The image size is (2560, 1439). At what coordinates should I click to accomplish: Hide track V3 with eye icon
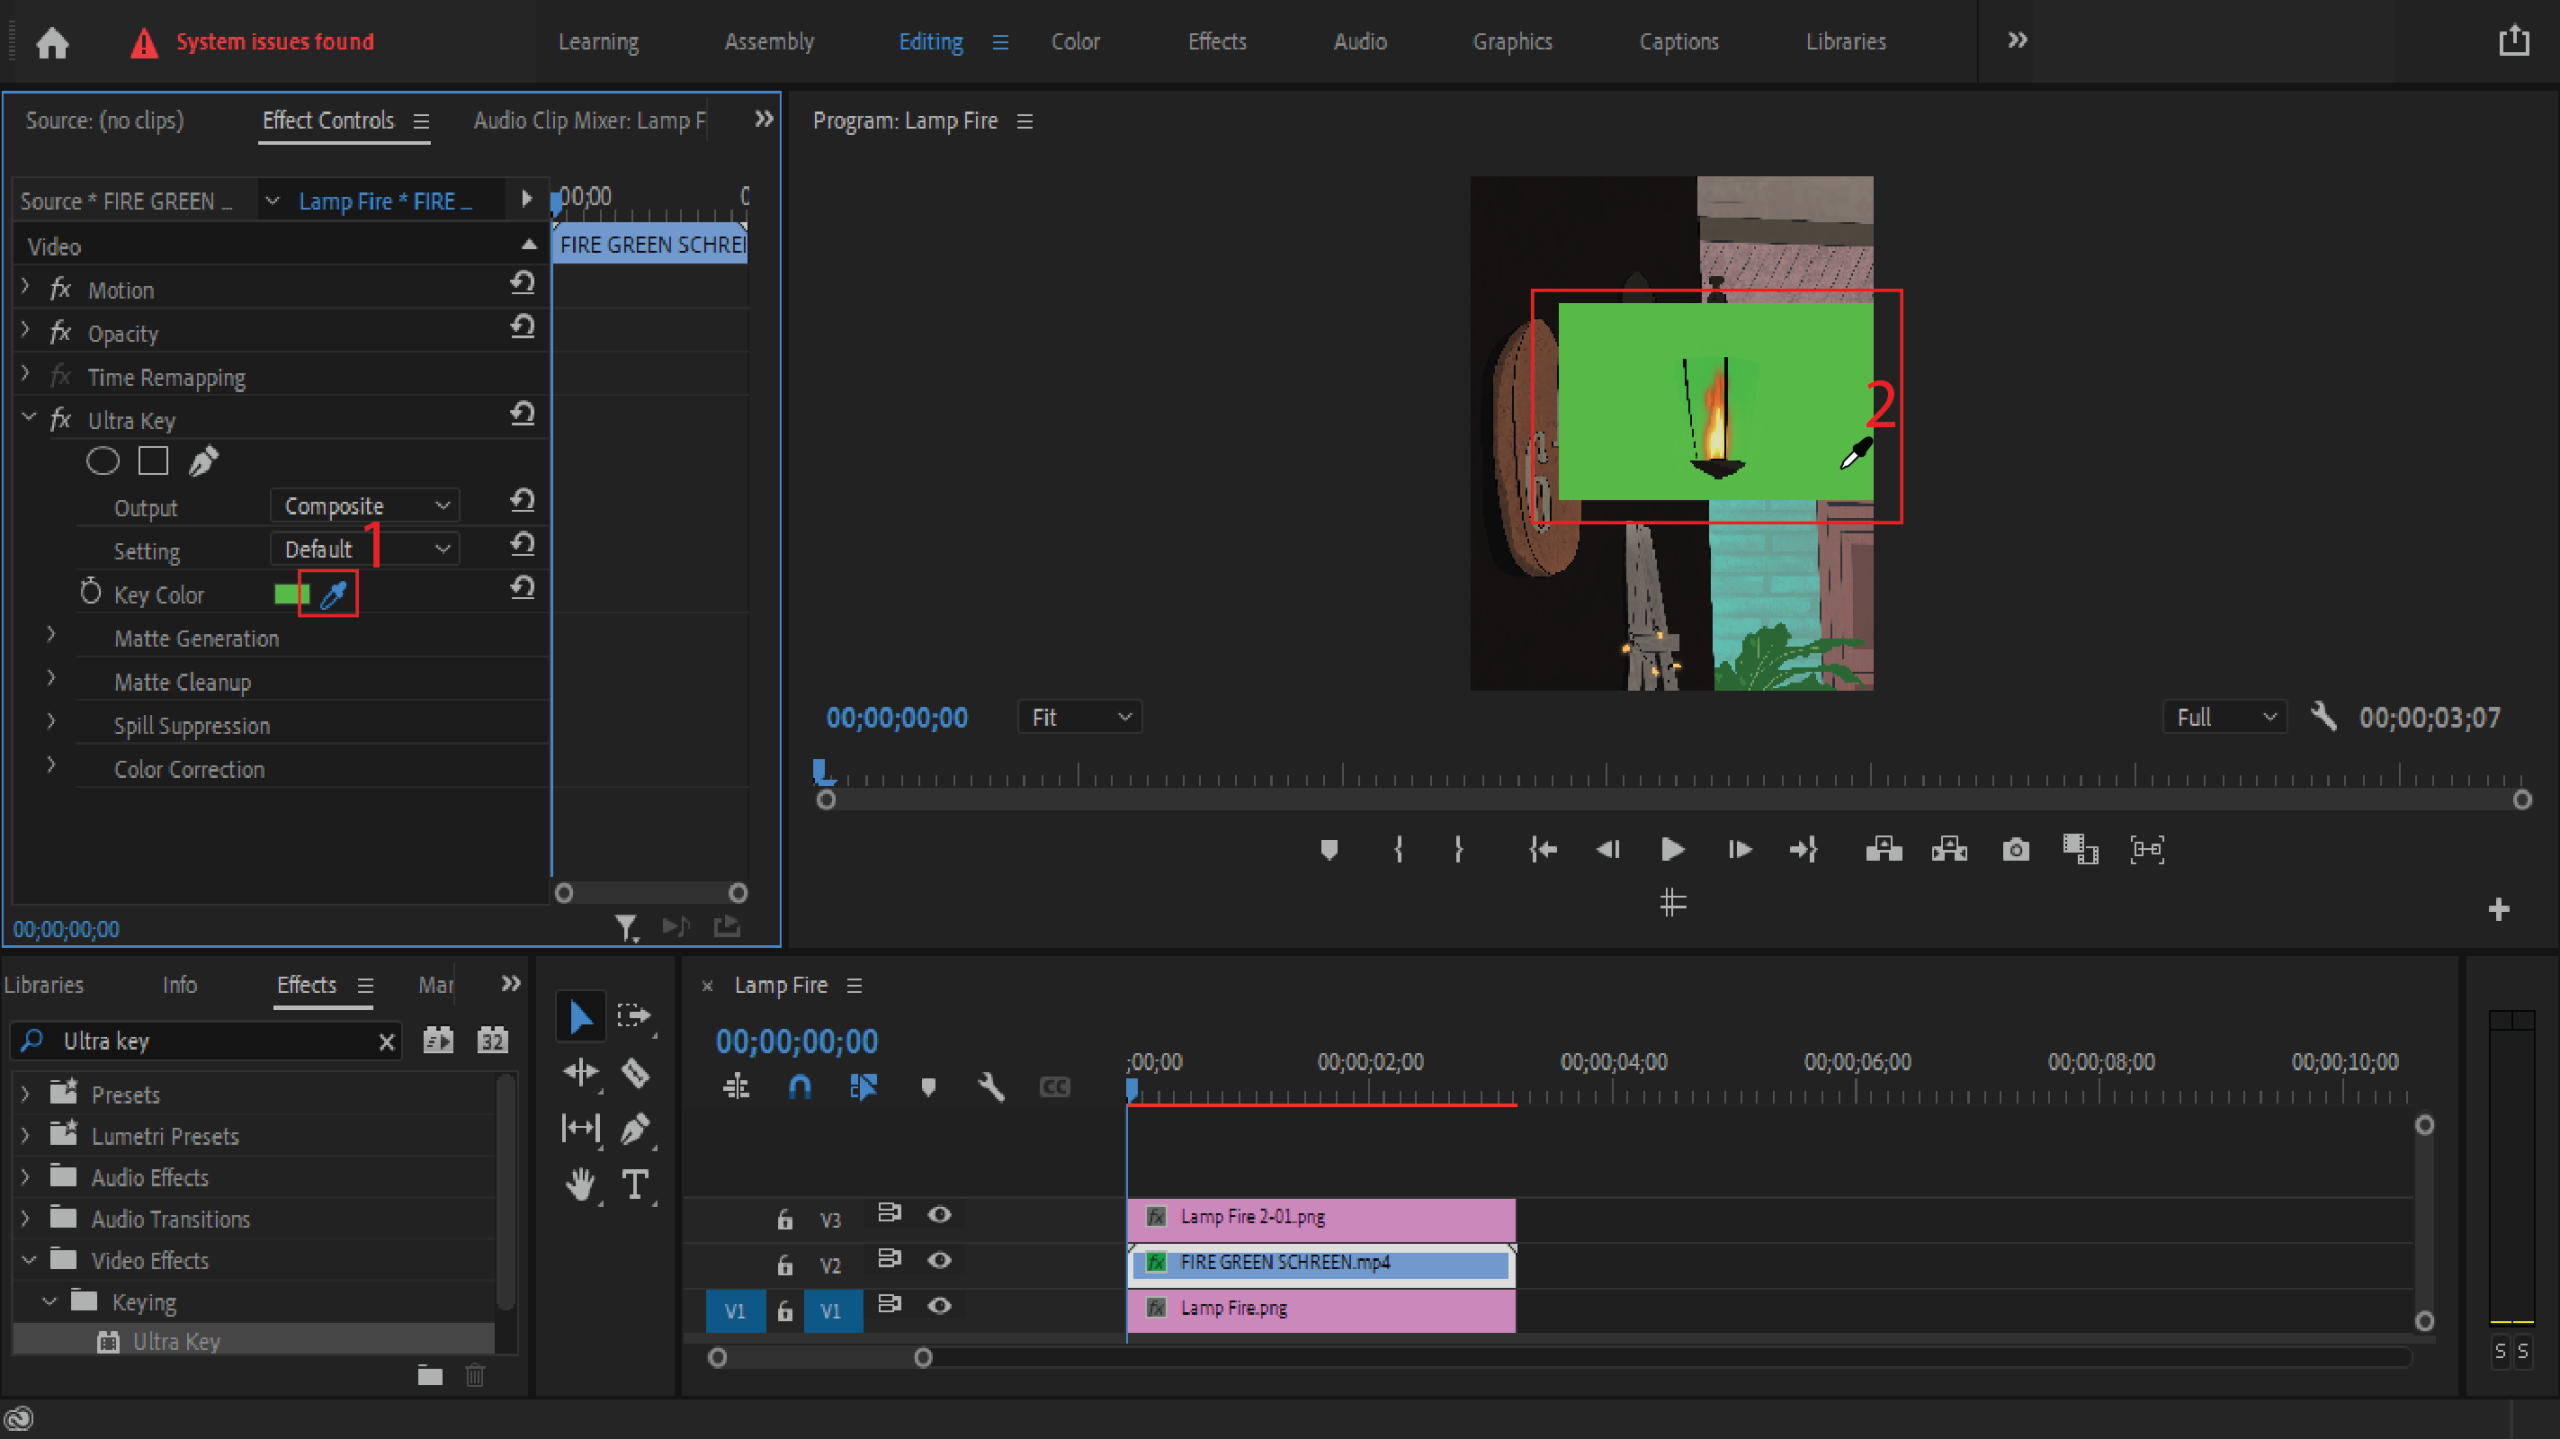pos(938,1215)
